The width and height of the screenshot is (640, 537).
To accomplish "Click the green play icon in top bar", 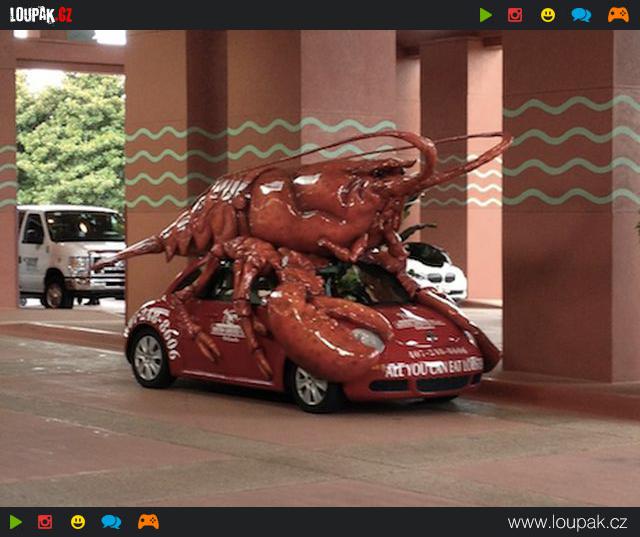I will [x=485, y=15].
